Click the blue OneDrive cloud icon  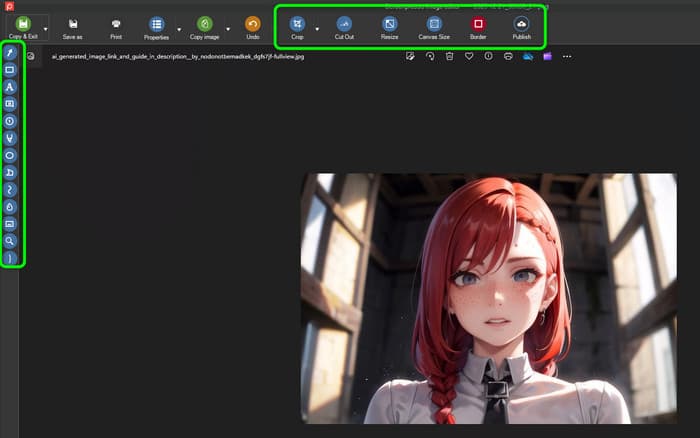pyautogui.click(x=528, y=56)
